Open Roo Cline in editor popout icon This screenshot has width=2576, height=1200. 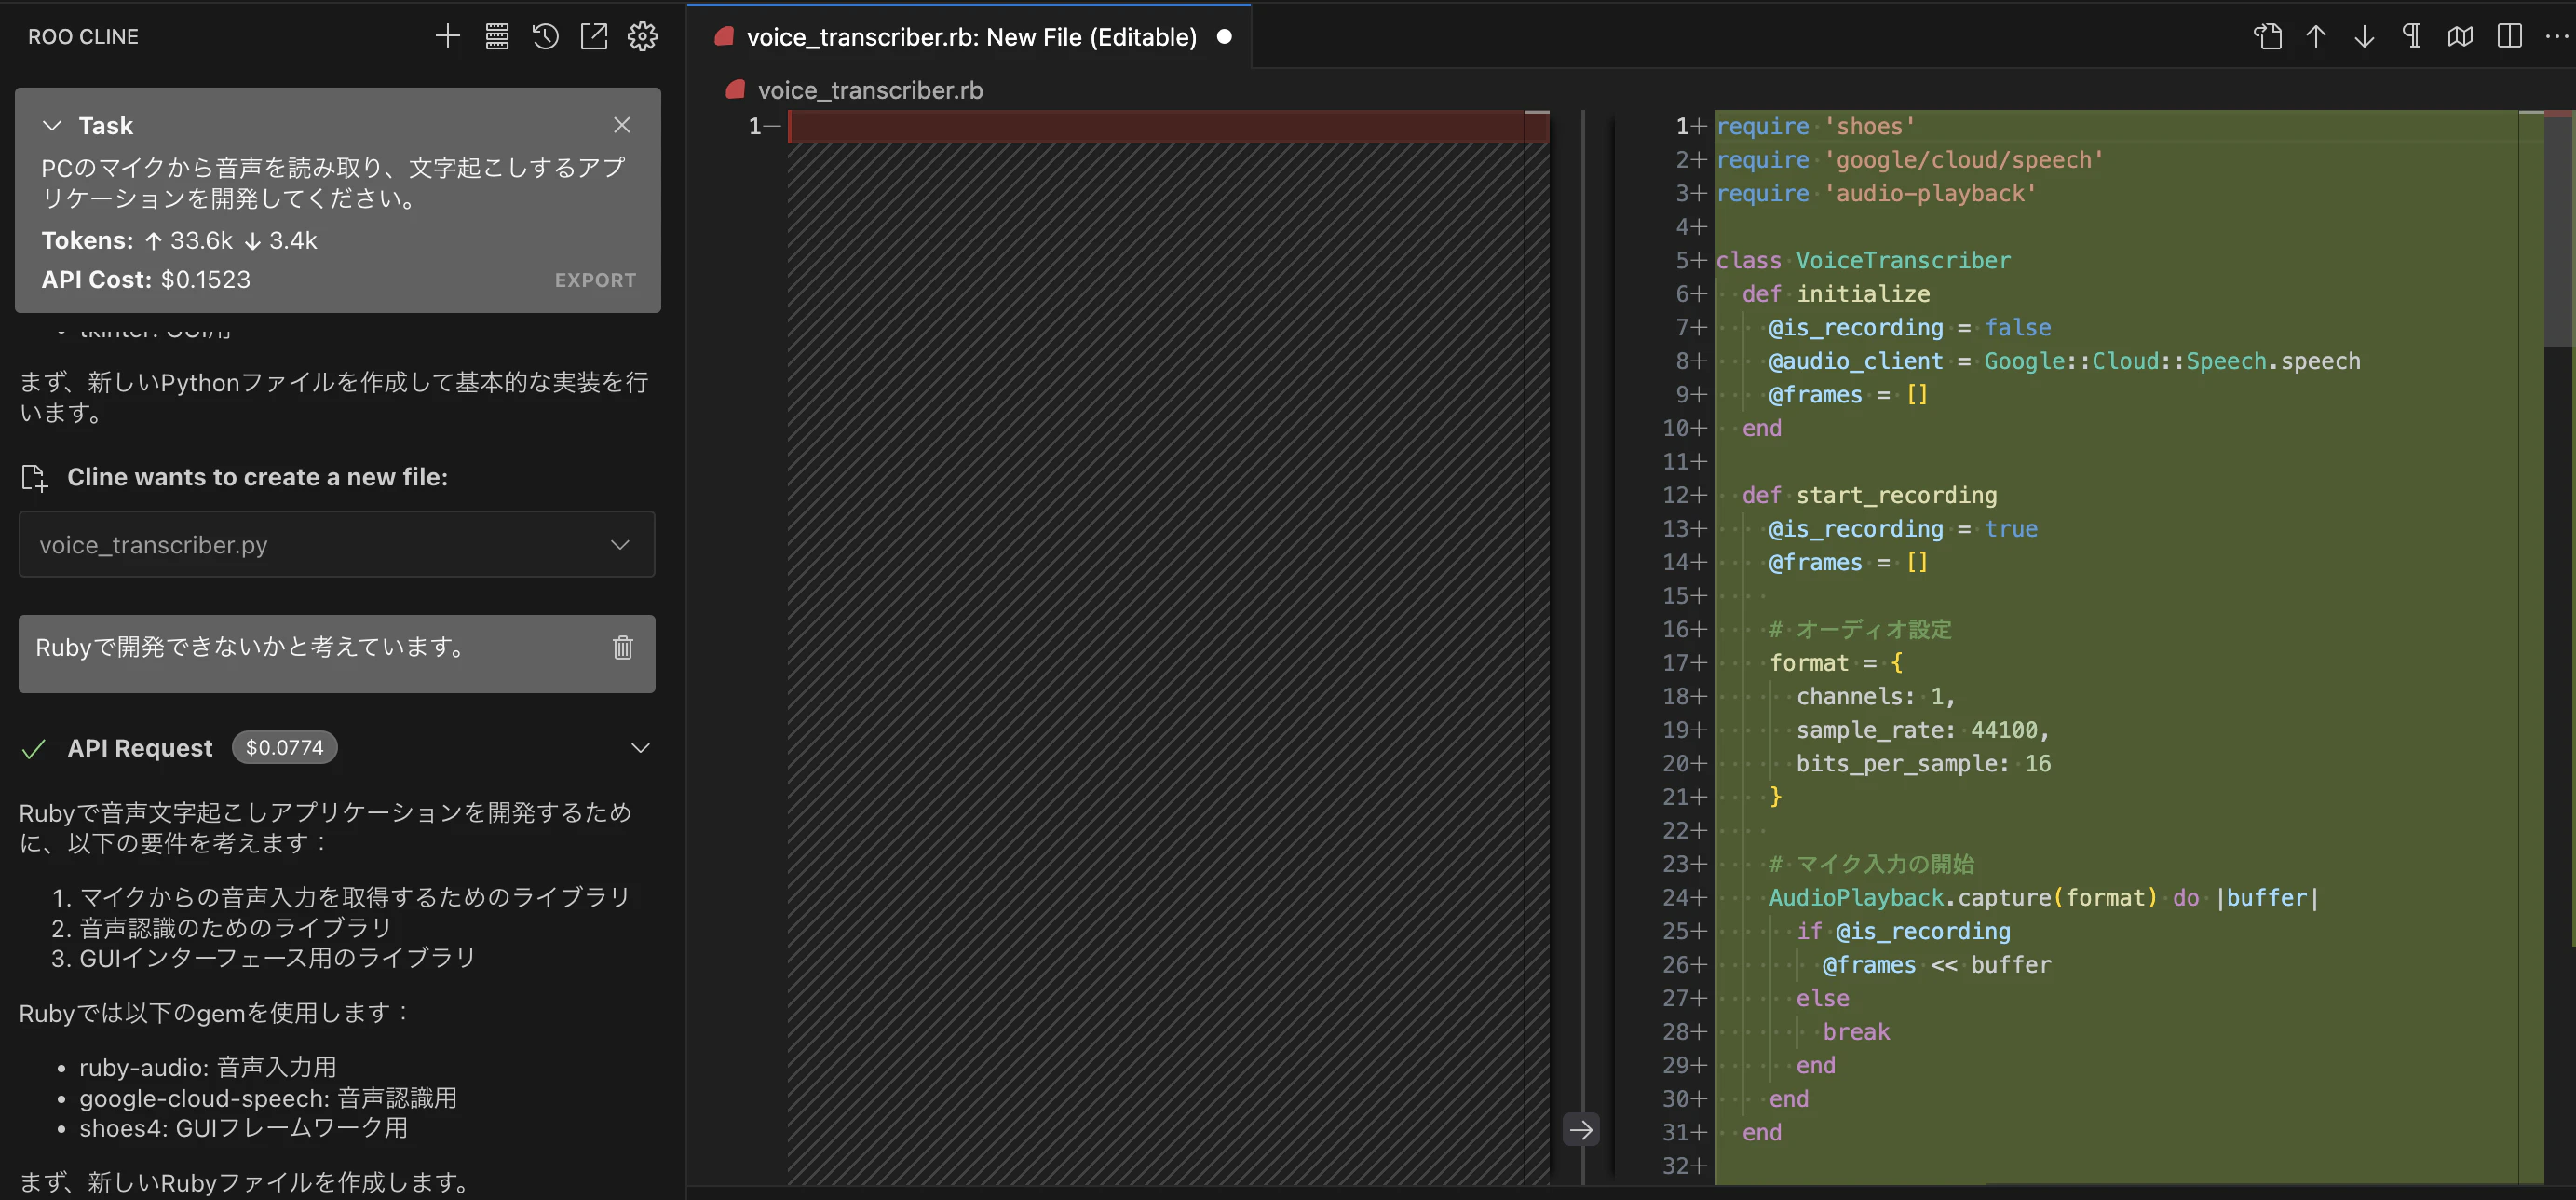tap(594, 37)
